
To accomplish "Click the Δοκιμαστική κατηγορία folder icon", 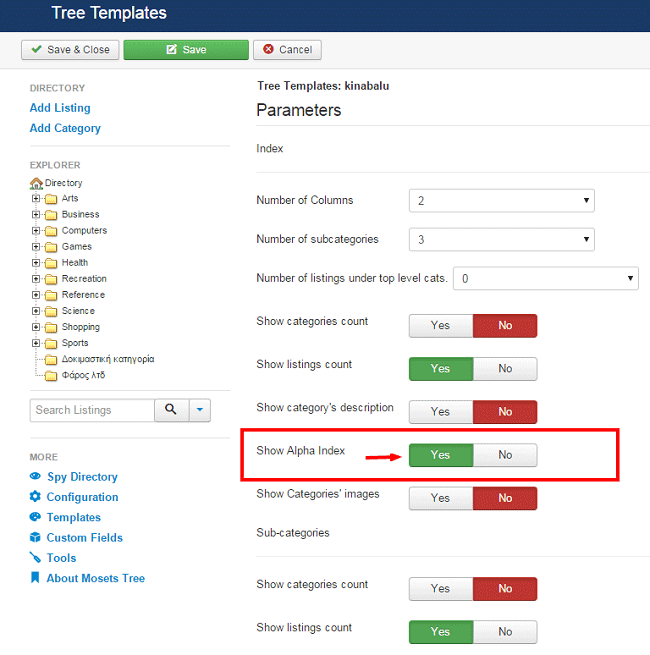I will point(51,360).
